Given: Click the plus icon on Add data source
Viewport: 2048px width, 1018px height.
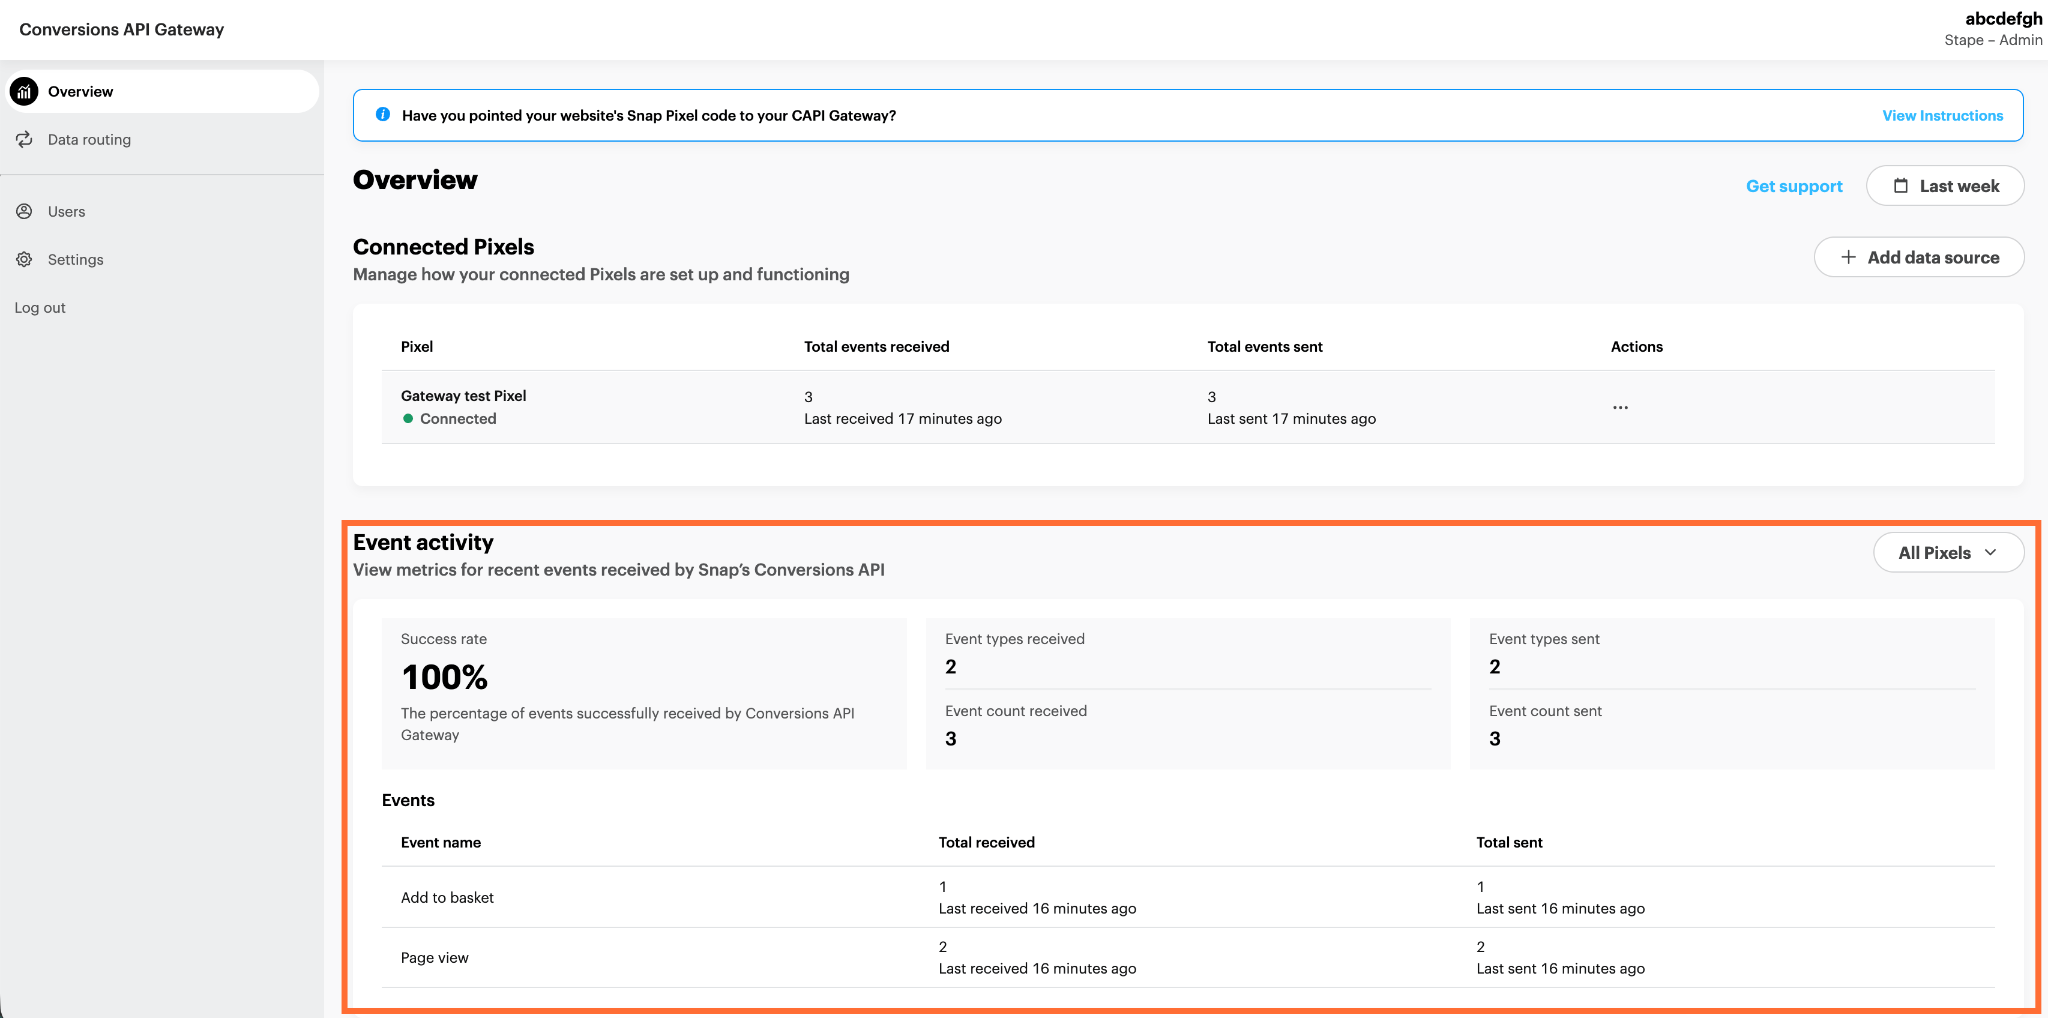Looking at the screenshot, I should [1849, 257].
